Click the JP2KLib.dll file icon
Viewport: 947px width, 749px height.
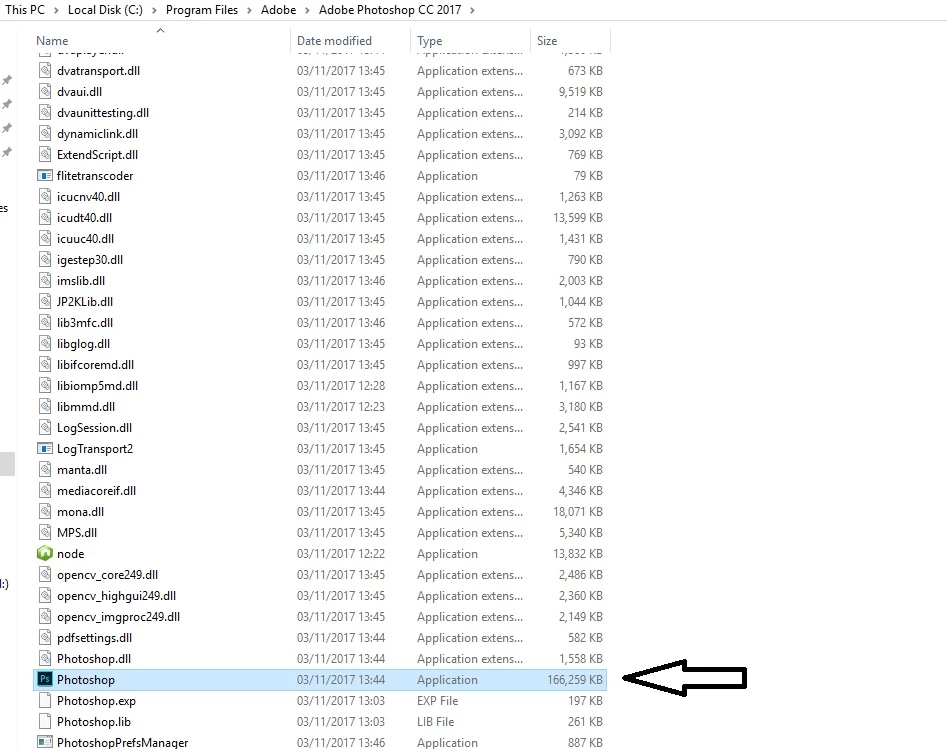click(45, 301)
